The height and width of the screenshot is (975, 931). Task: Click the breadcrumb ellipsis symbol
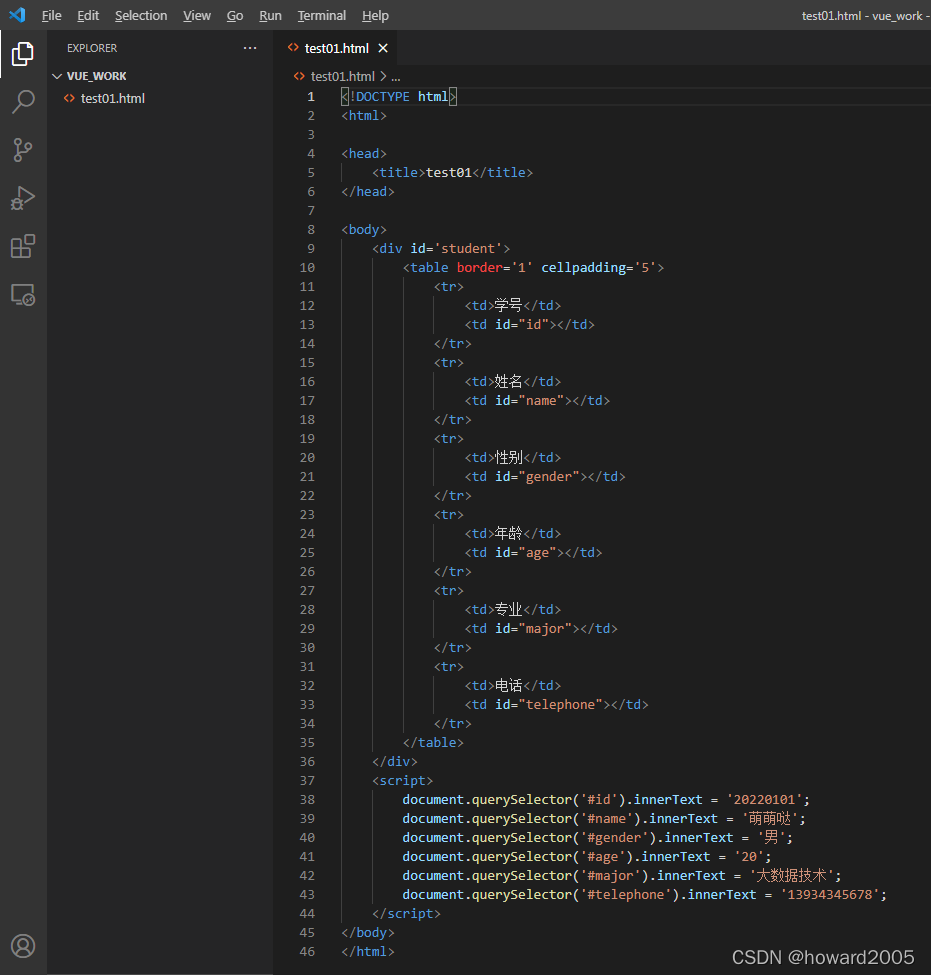tap(396, 76)
